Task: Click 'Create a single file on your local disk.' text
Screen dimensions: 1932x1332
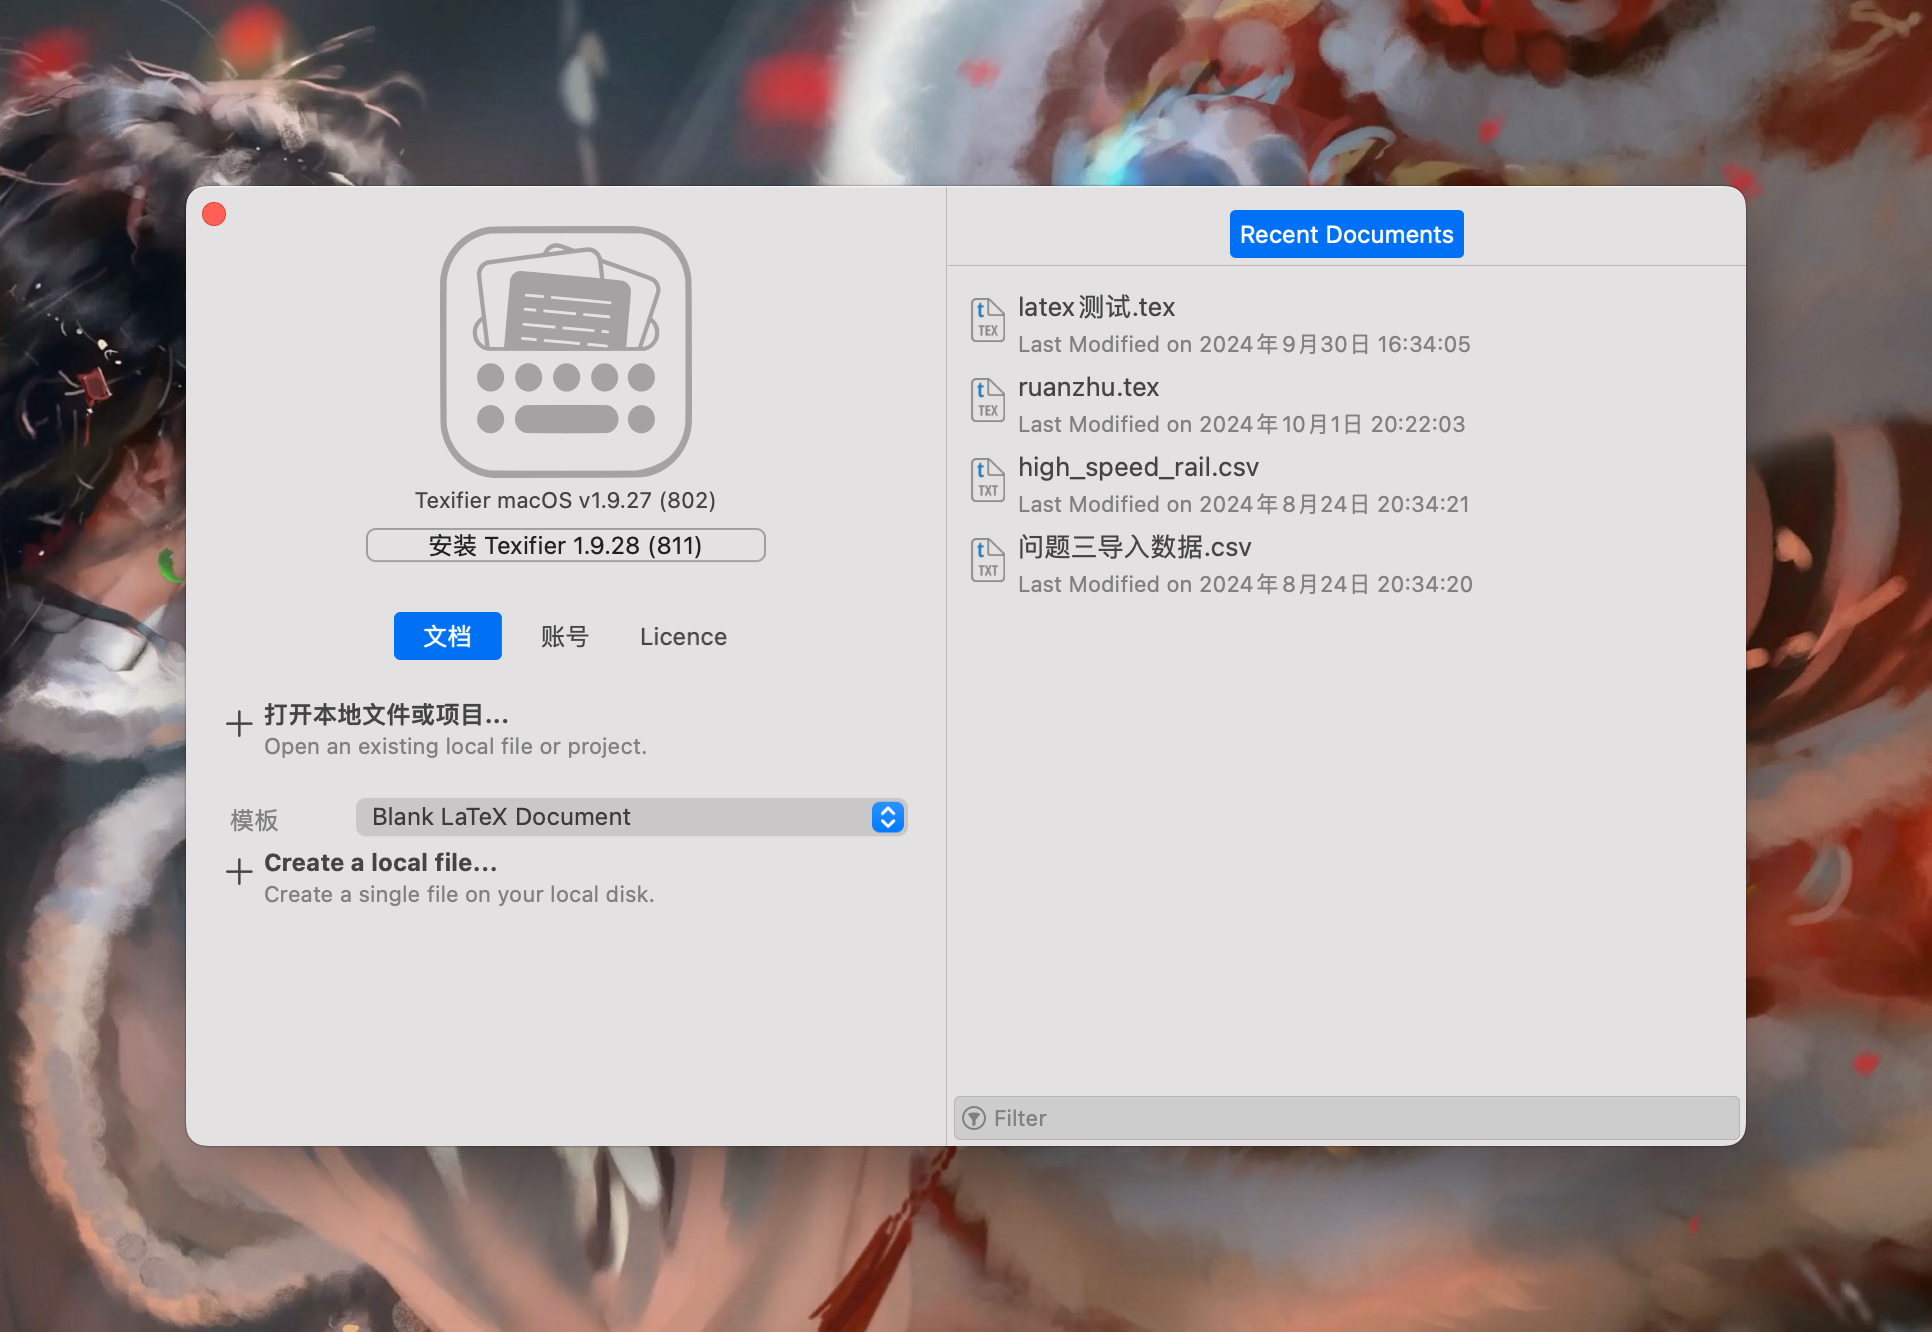Action: coord(459,894)
